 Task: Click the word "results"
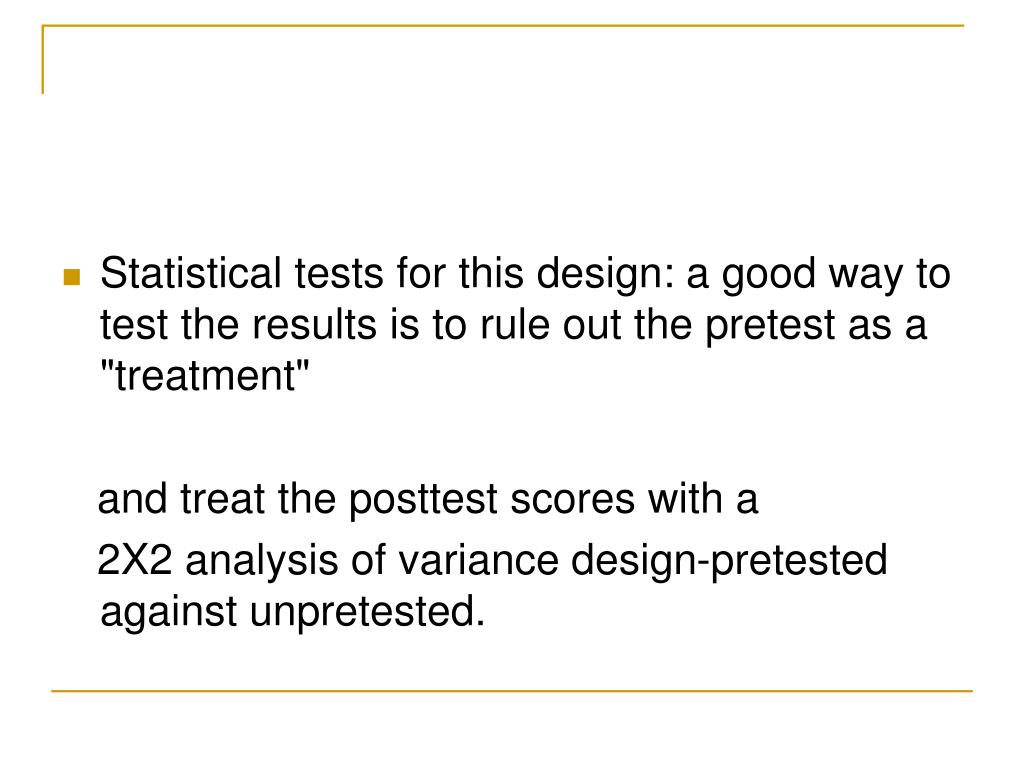(315, 325)
